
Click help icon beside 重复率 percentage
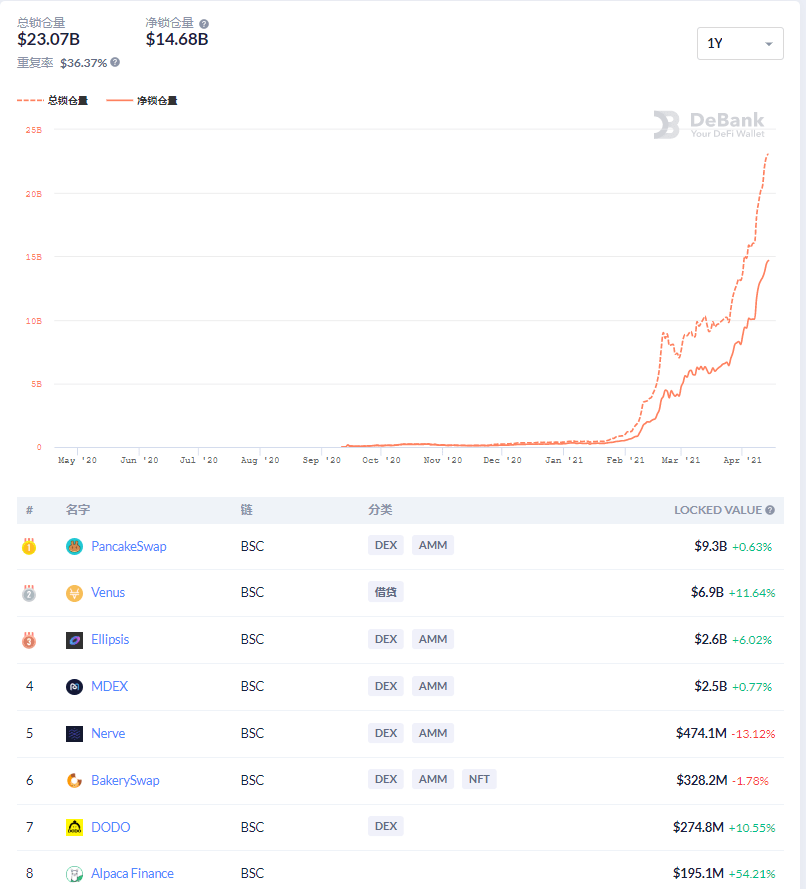click(115, 62)
